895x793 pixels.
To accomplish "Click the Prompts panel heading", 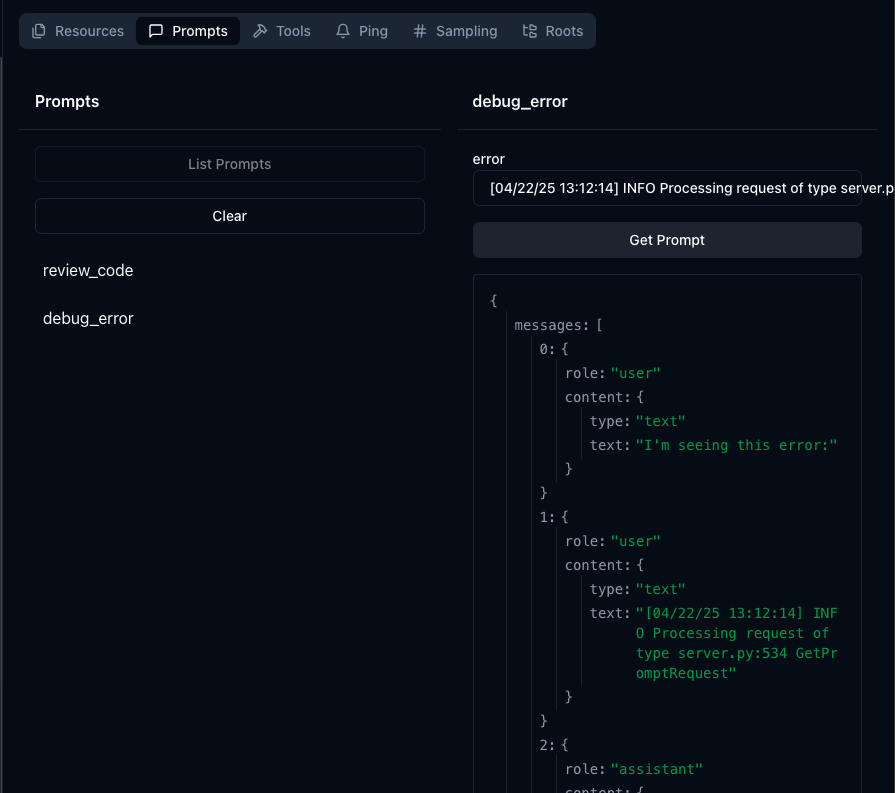I will click(x=67, y=102).
